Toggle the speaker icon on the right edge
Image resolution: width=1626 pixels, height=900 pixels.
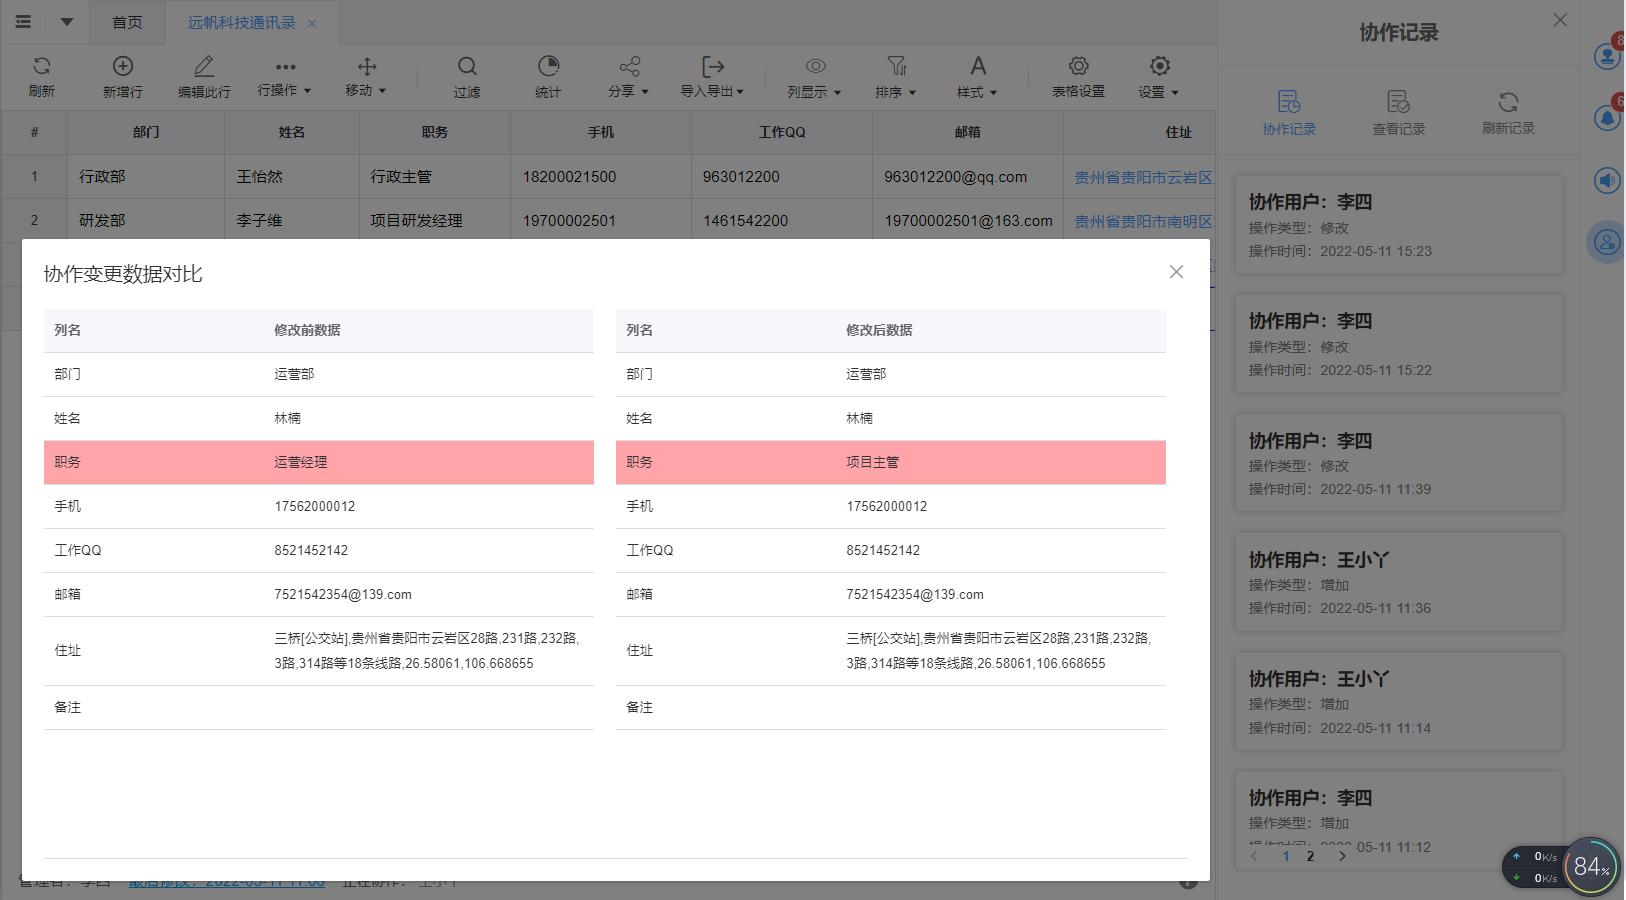coord(1607,181)
